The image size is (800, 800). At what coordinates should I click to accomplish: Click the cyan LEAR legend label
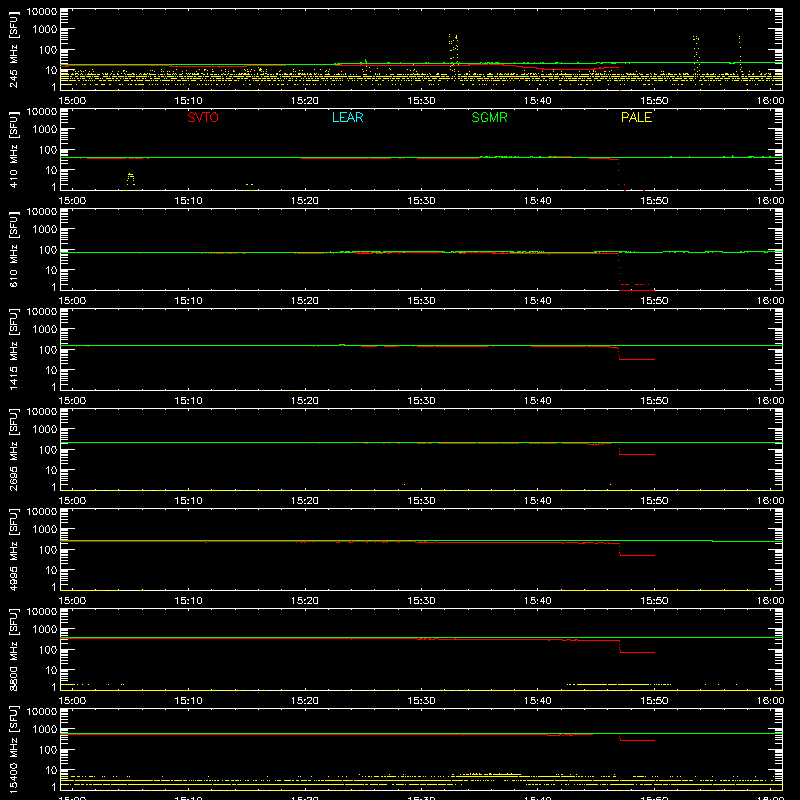tap(347, 117)
